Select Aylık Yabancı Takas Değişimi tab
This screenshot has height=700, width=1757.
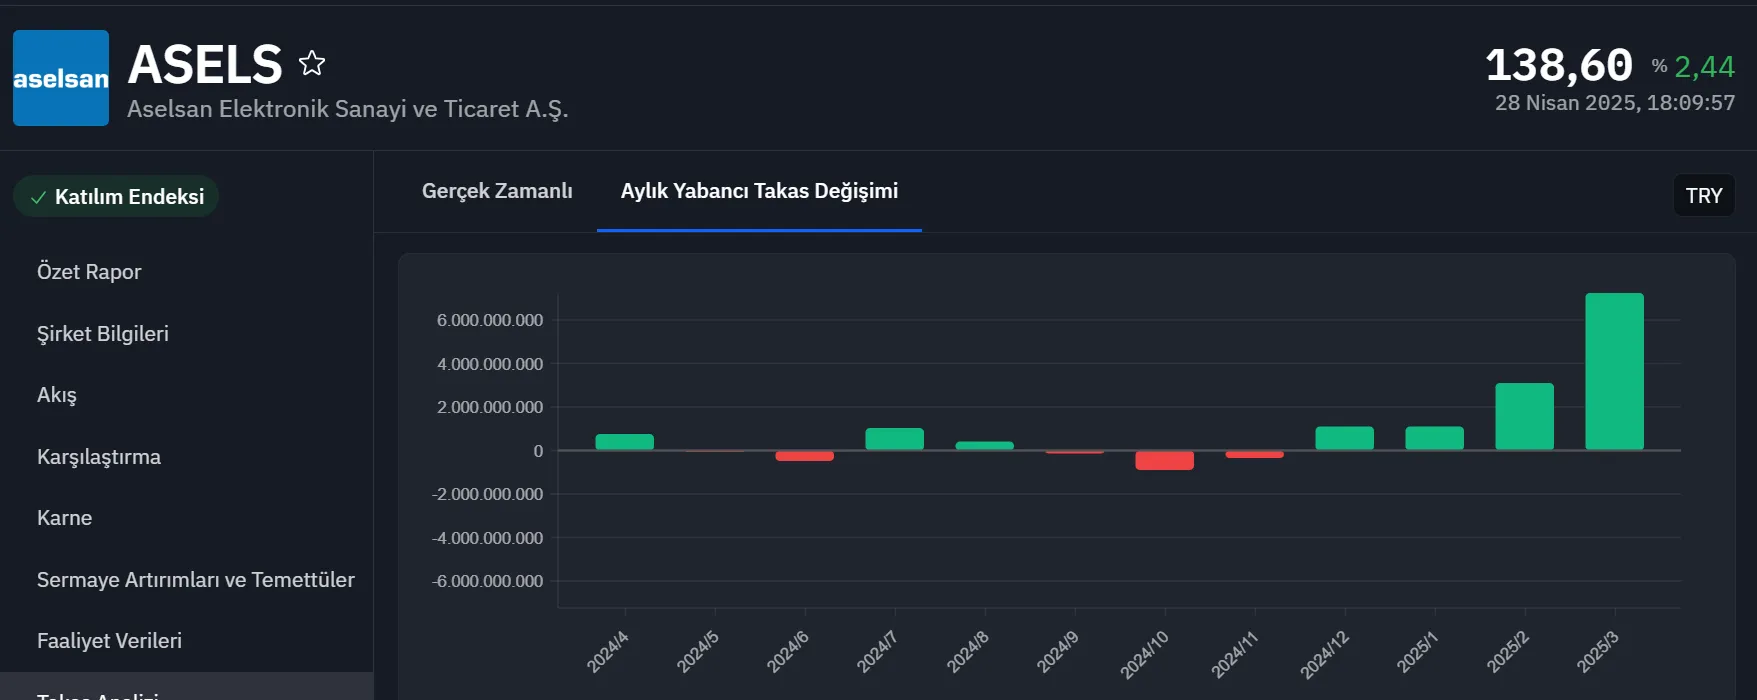[x=759, y=191]
